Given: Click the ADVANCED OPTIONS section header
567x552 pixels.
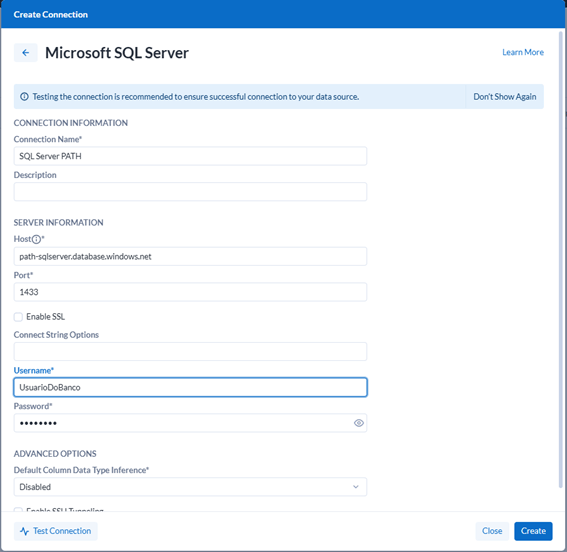Looking at the screenshot, I should point(55,454).
